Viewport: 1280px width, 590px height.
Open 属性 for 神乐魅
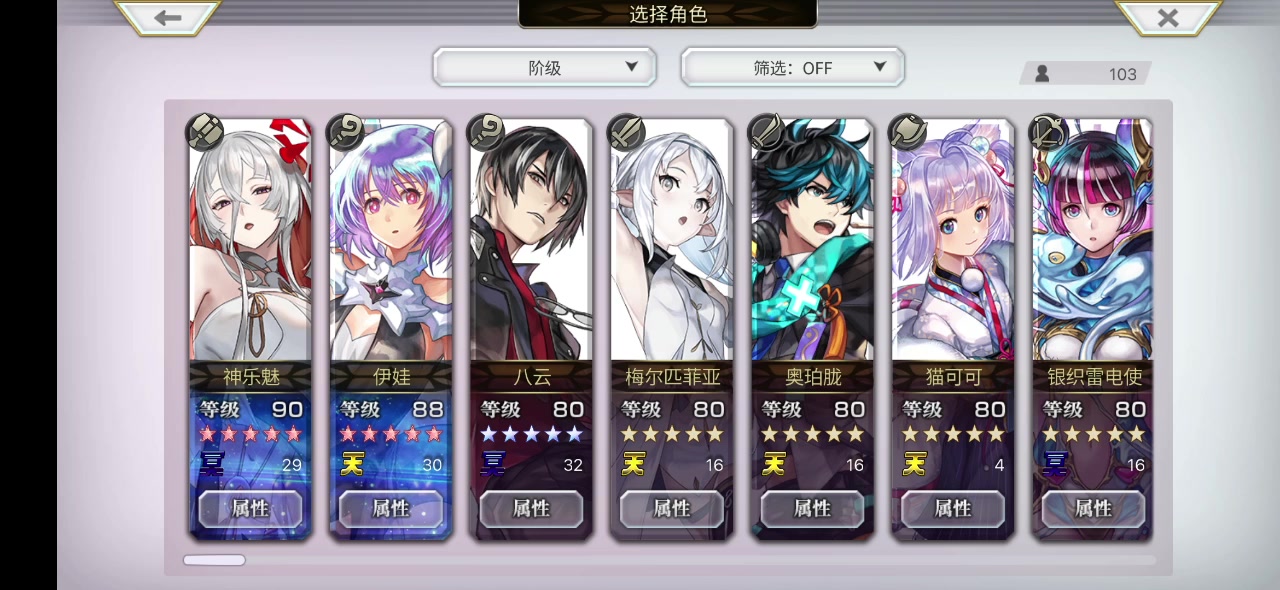click(x=250, y=508)
